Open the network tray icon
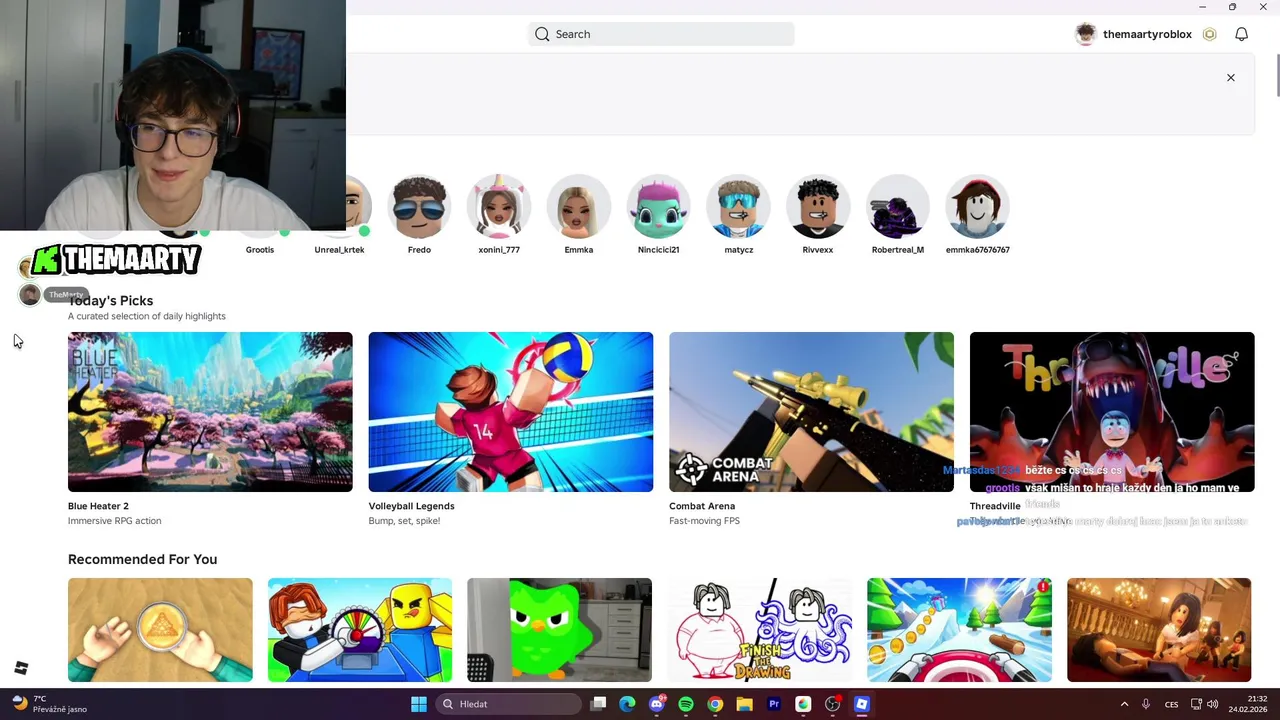The image size is (1280, 720). click(x=1196, y=704)
